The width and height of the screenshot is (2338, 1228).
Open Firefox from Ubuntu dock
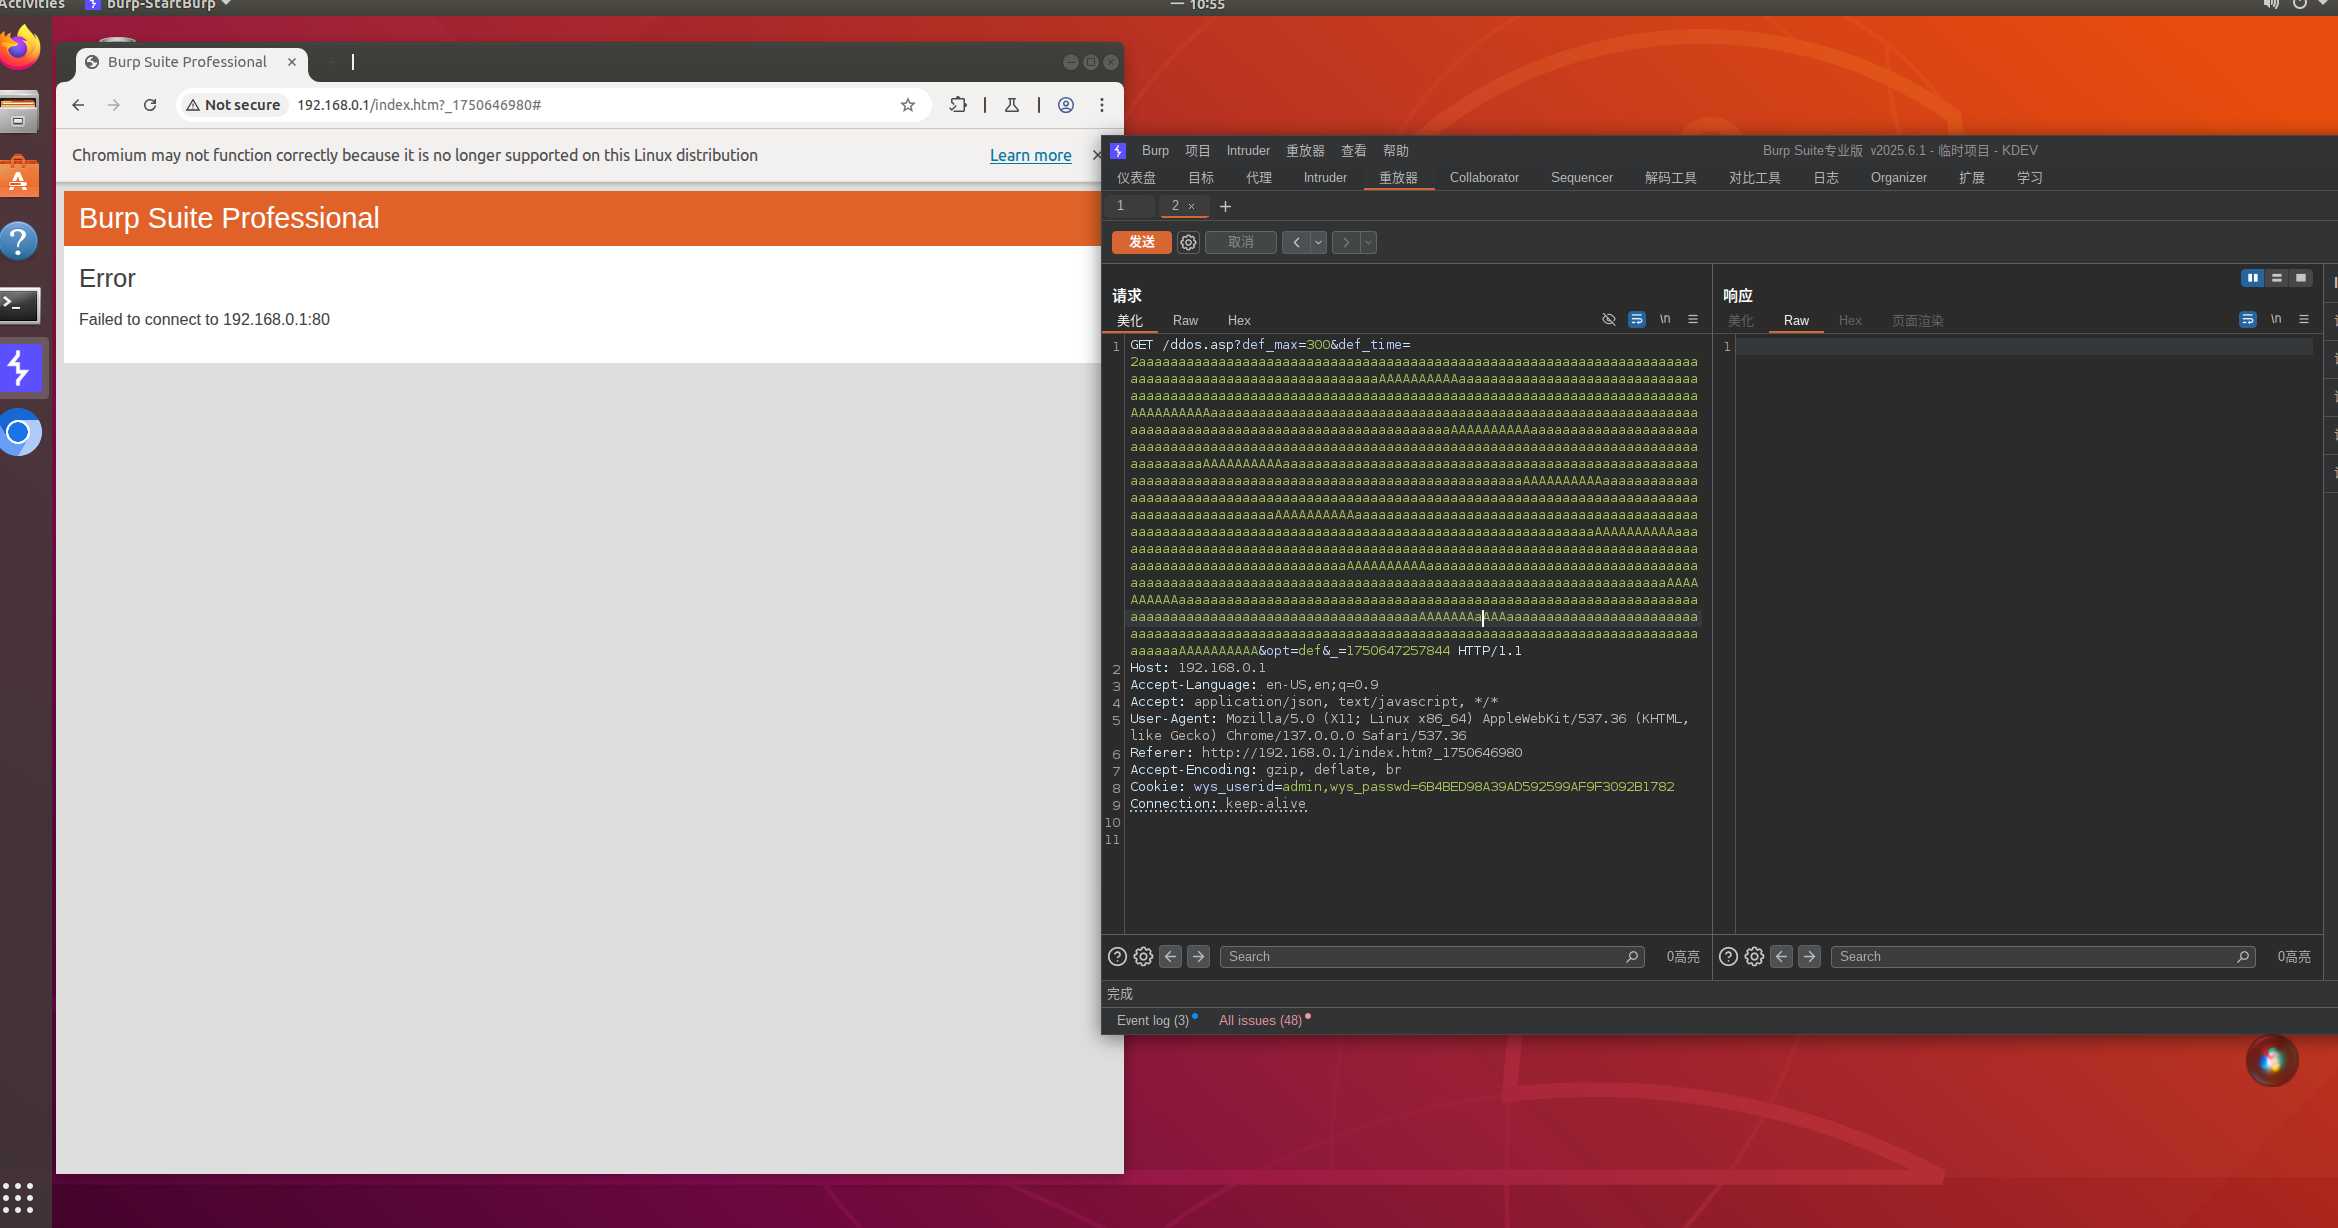coord(20,47)
